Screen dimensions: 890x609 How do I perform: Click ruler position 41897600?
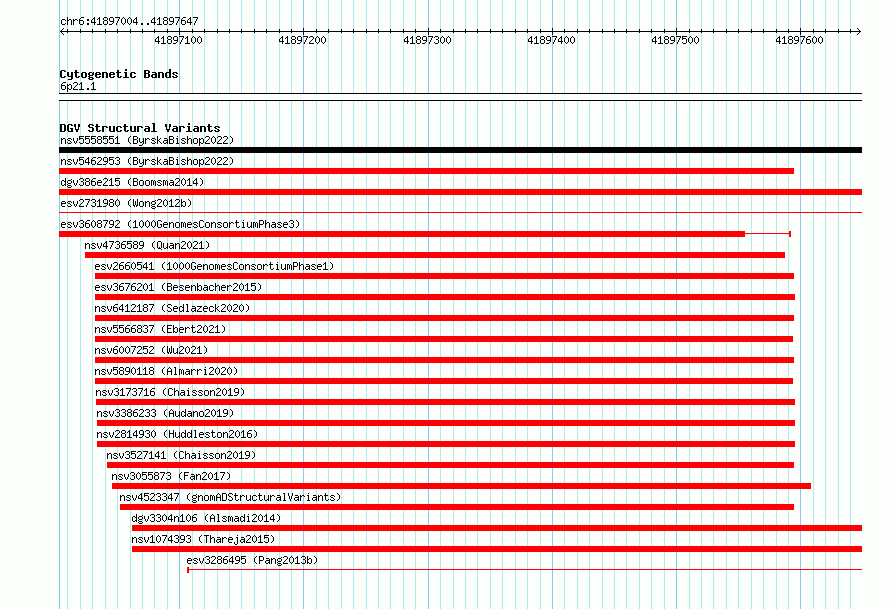799,40
